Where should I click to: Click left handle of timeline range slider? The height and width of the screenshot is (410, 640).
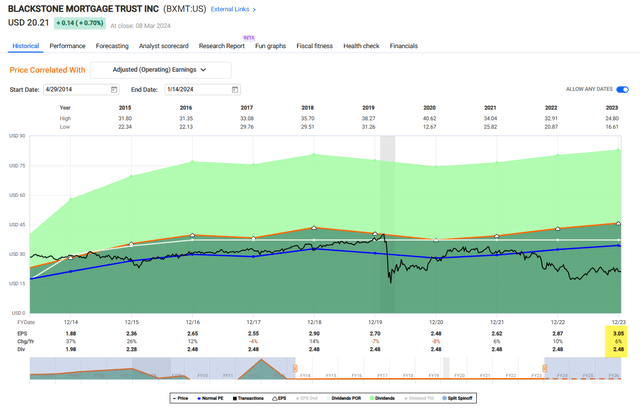[x=295, y=368]
